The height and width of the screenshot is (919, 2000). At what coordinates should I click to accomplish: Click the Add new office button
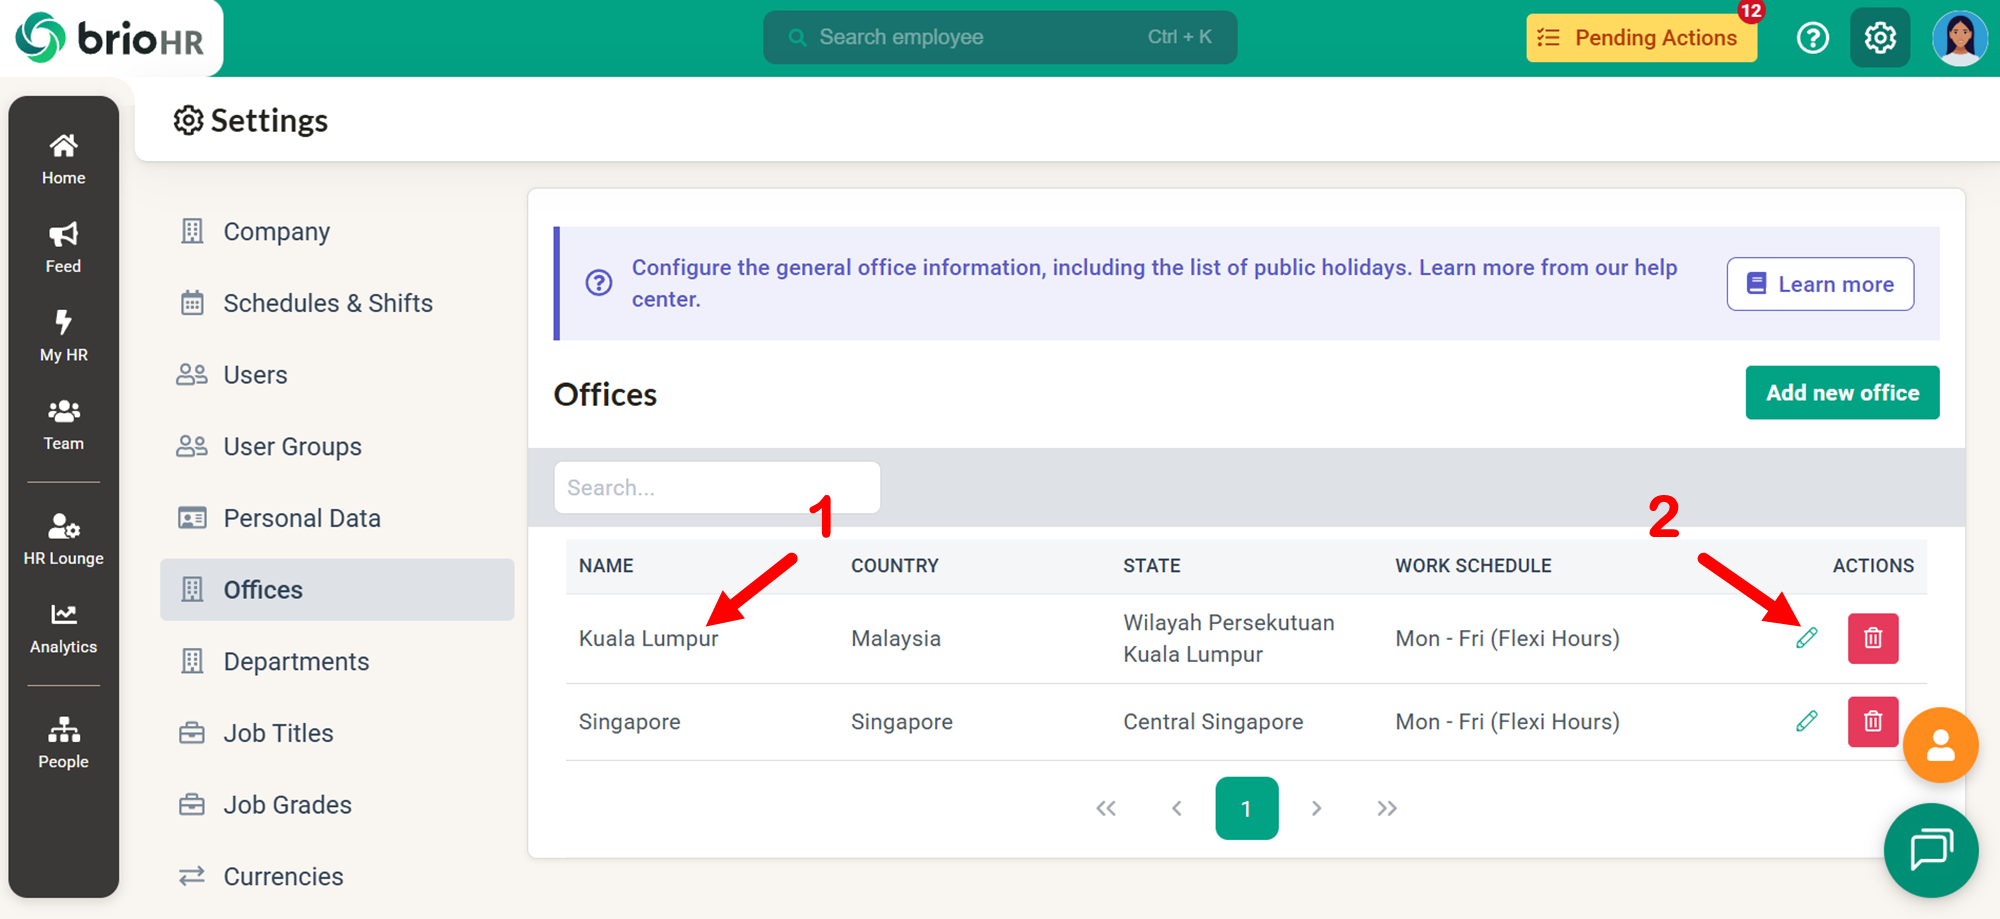click(x=1842, y=393)
